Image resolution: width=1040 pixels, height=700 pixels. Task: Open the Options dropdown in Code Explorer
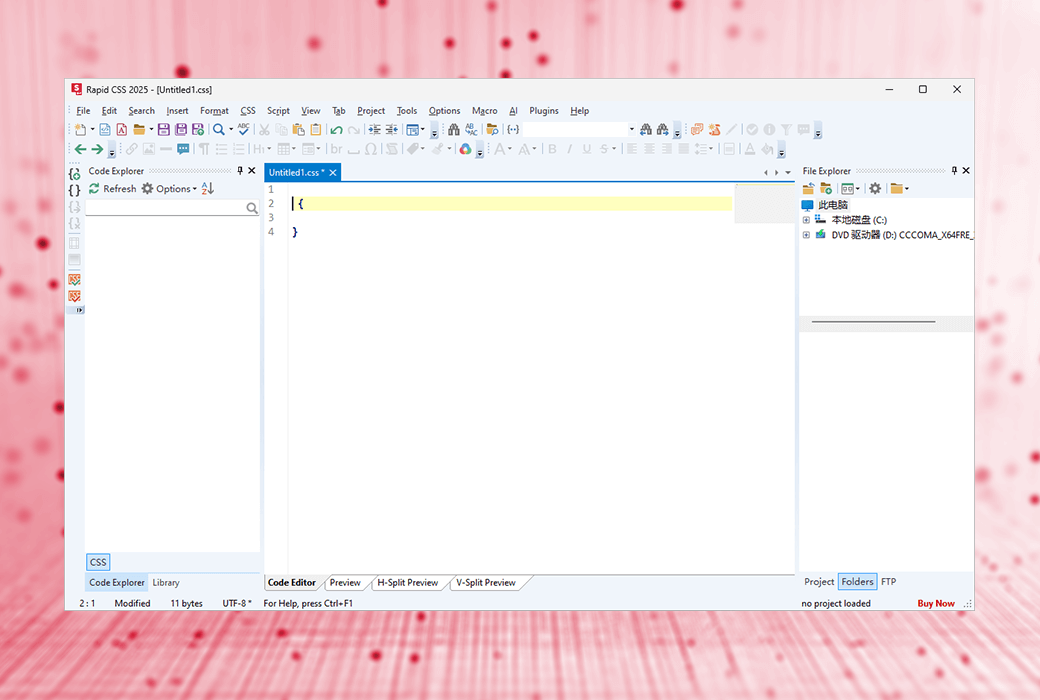coord(169,188)
